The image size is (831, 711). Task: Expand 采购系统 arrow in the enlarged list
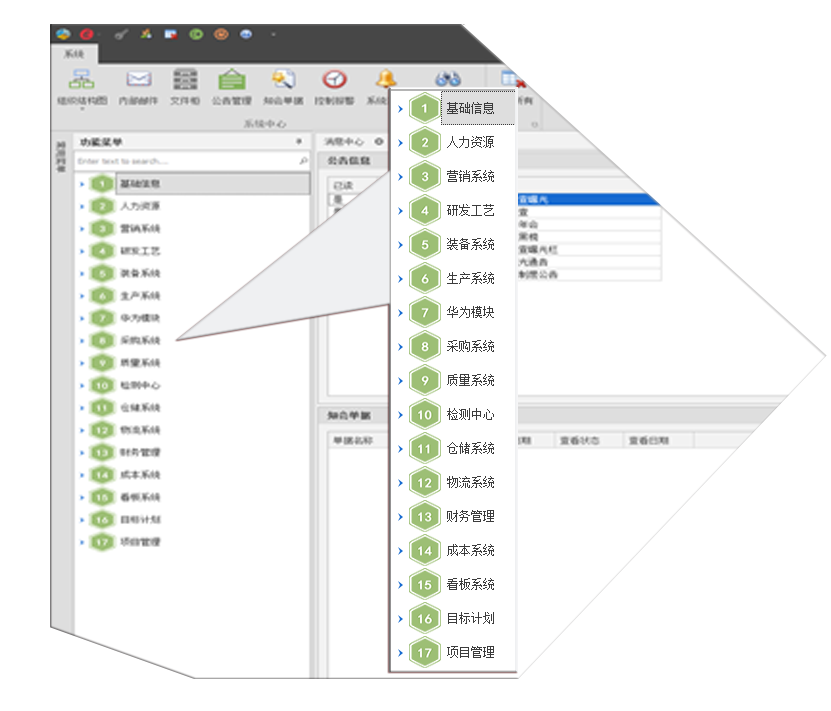coord(401,347)
